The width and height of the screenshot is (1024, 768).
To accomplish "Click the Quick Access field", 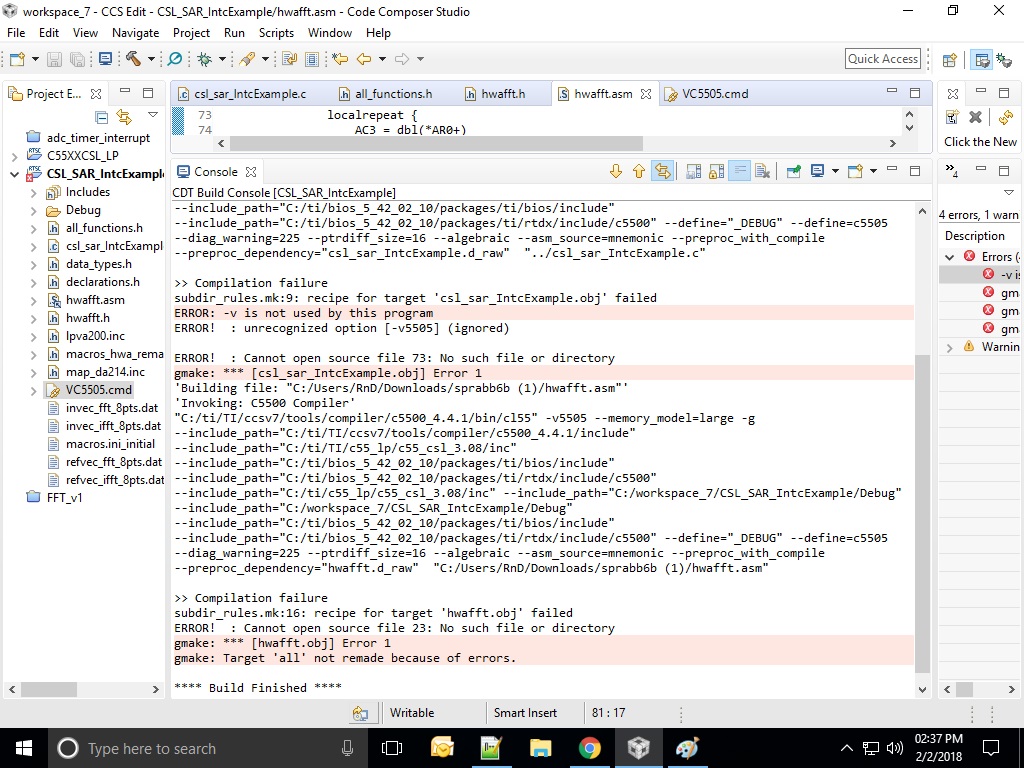I will pyautogui.click(x=883, y=59).
